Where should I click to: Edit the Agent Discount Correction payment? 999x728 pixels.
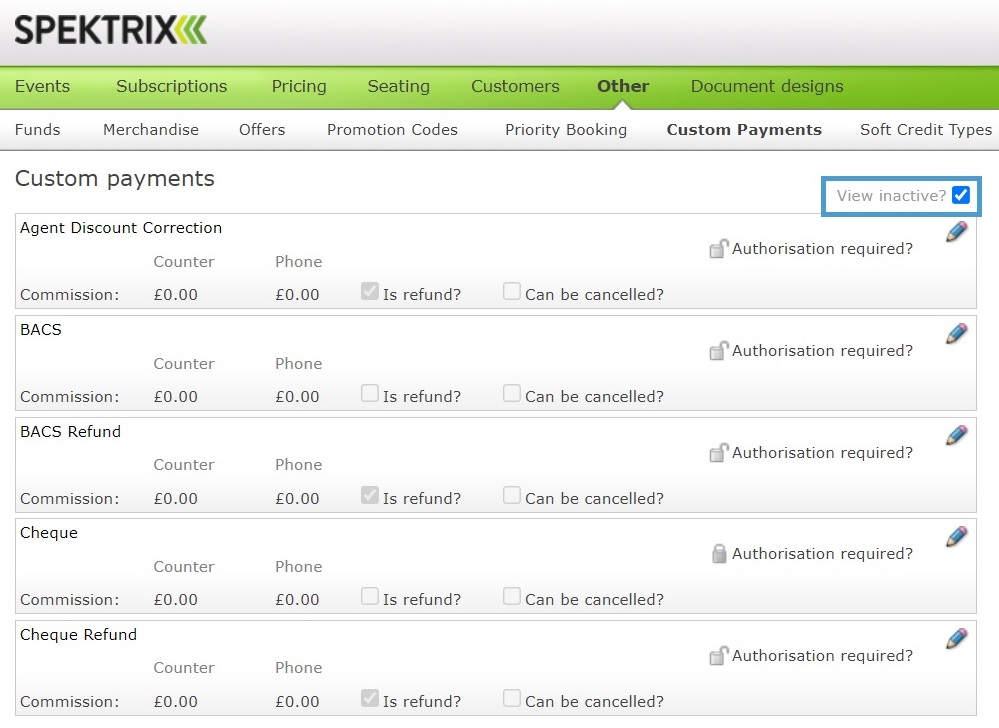(x=956, y=231)
